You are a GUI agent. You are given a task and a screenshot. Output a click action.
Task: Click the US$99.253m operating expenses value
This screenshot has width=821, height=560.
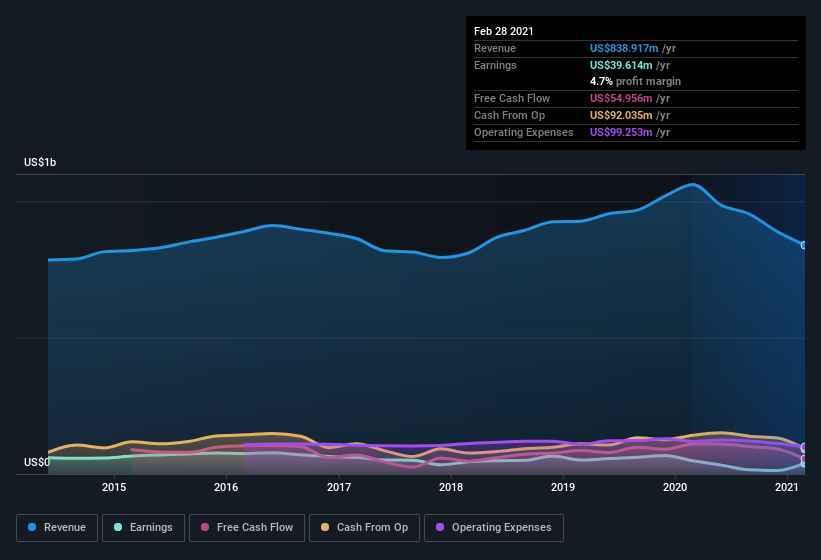(621, 132)
